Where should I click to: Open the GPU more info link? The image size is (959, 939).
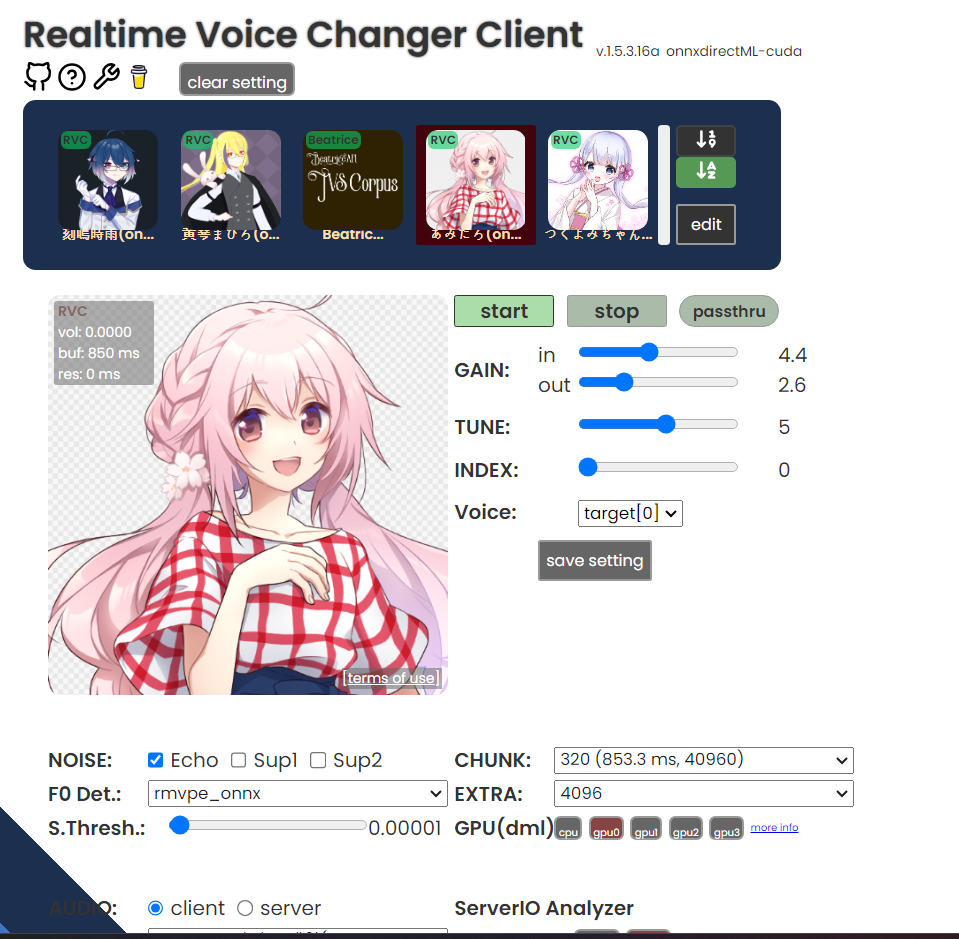[x=774, y=827]
